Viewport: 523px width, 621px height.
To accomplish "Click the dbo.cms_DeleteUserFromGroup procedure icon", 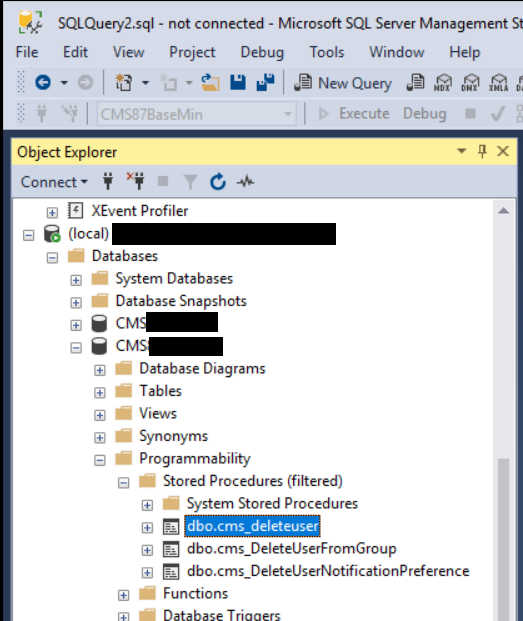I will point(171,550).
